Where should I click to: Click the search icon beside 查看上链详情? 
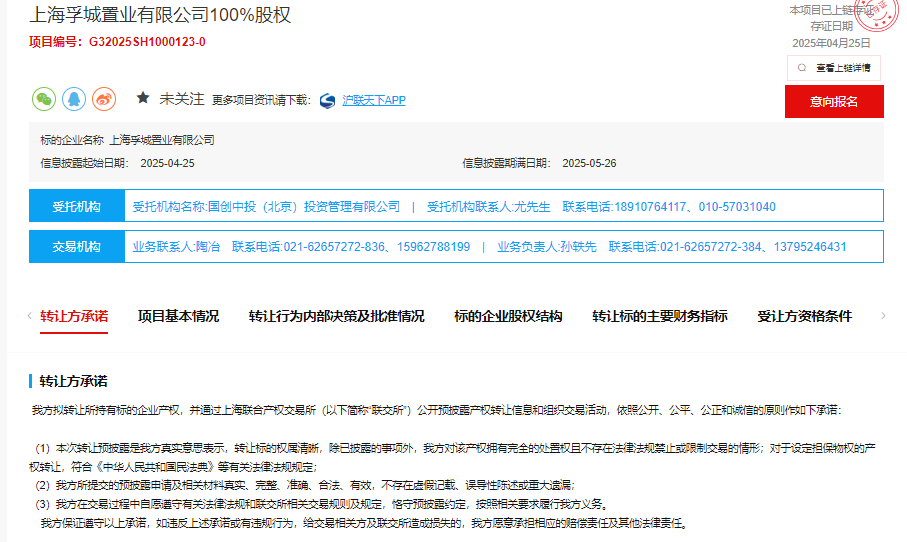801,68
